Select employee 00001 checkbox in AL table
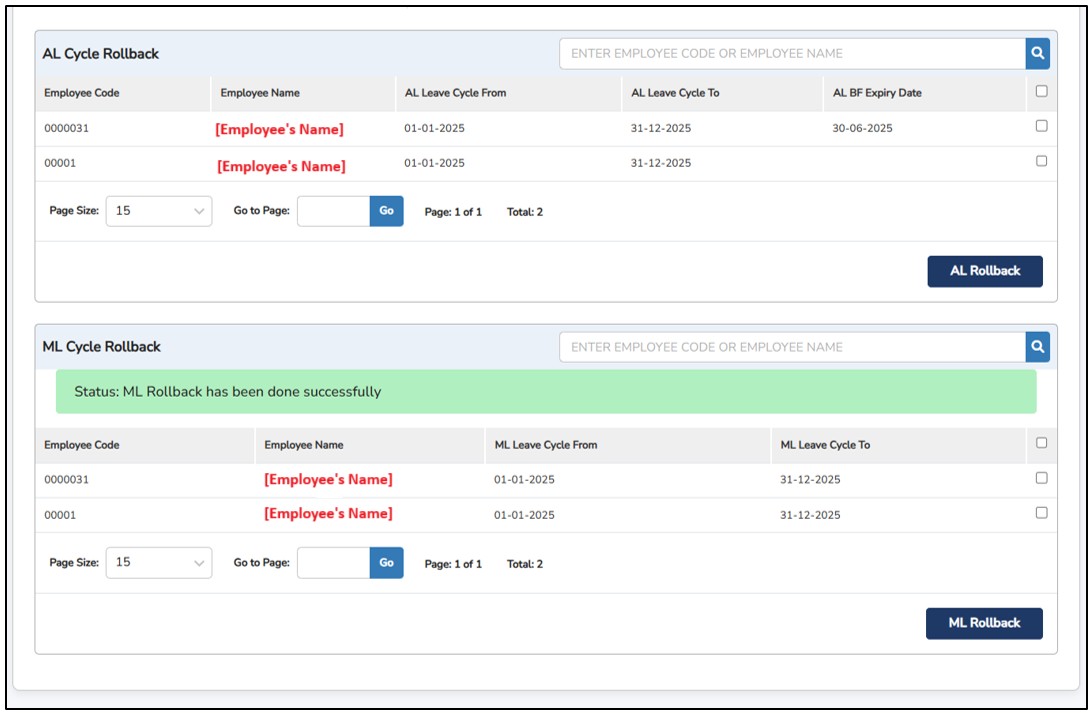Screen dimensions: 1092x713 pos(1041,161)
